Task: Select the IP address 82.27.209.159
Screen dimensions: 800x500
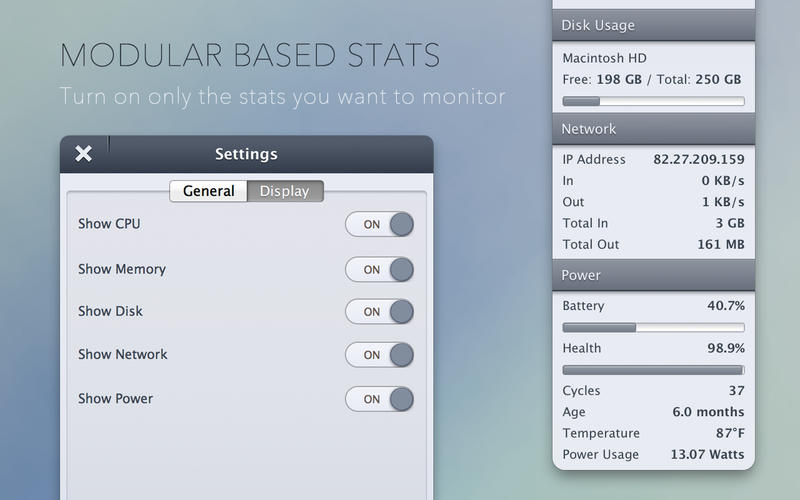Action: pos(699,159)
